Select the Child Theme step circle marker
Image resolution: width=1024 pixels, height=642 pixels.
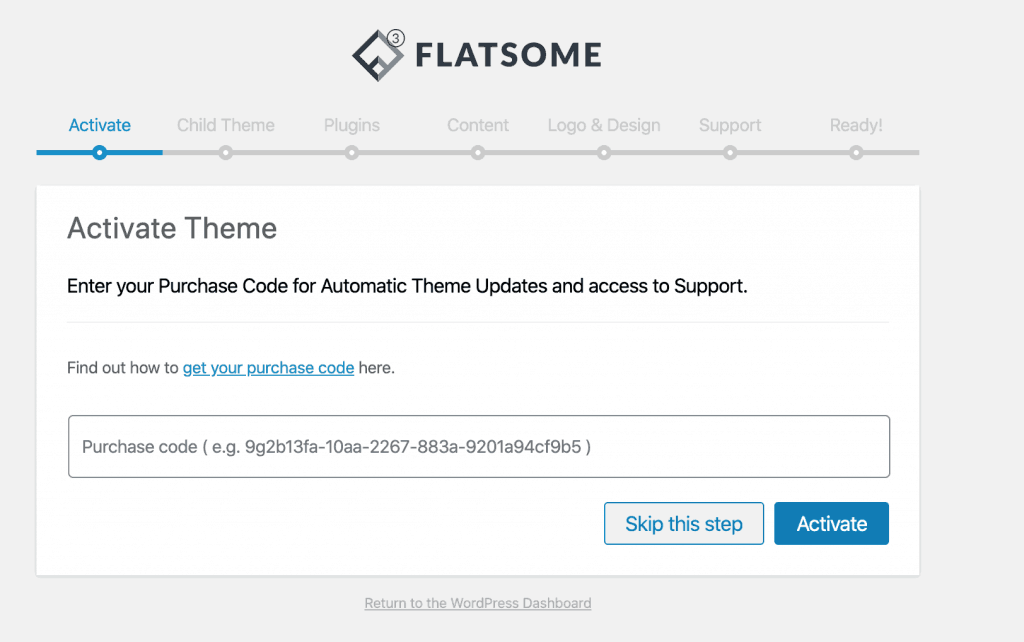225,152
